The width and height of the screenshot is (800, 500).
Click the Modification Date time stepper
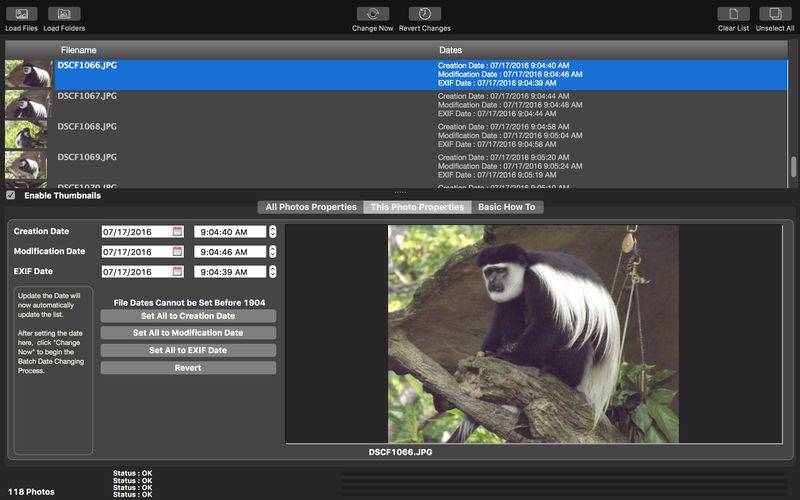(272, 252)
